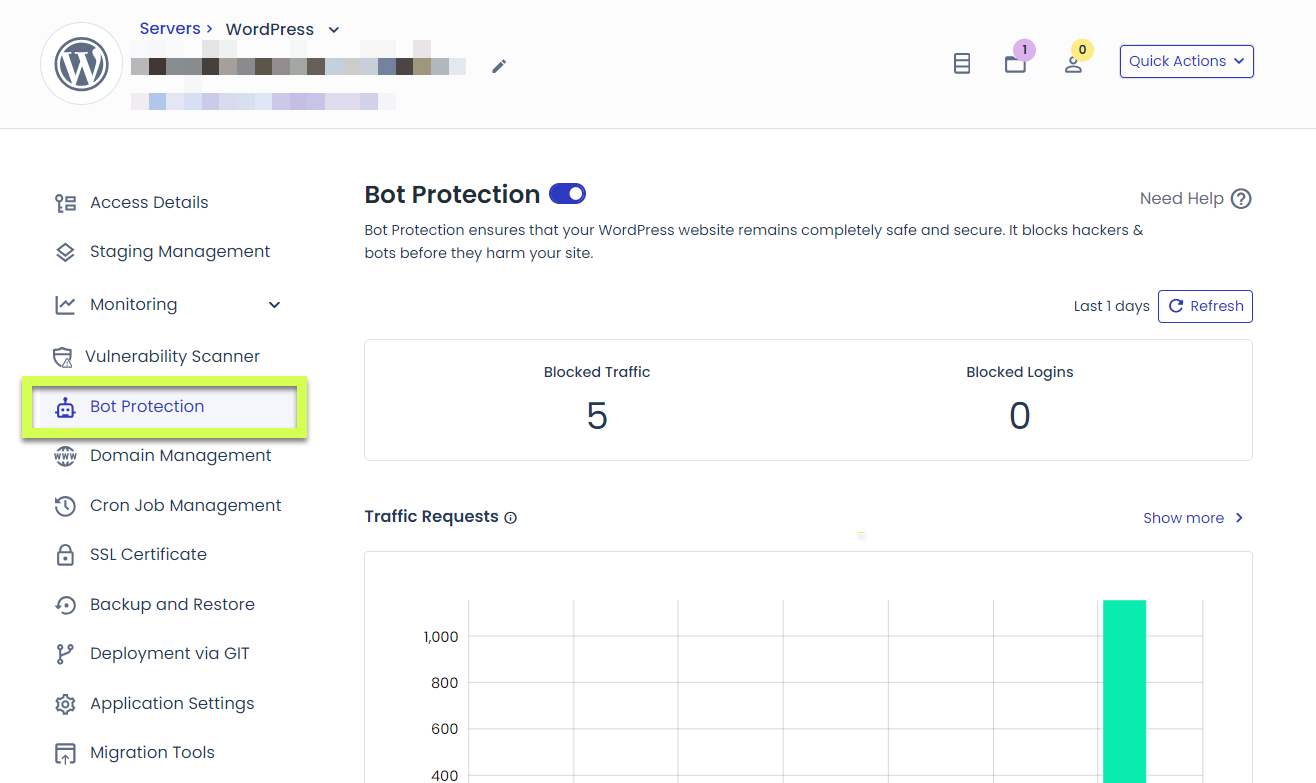Open Access Details menu item
The image size is (1316, 783).
[x=149, y=203]
